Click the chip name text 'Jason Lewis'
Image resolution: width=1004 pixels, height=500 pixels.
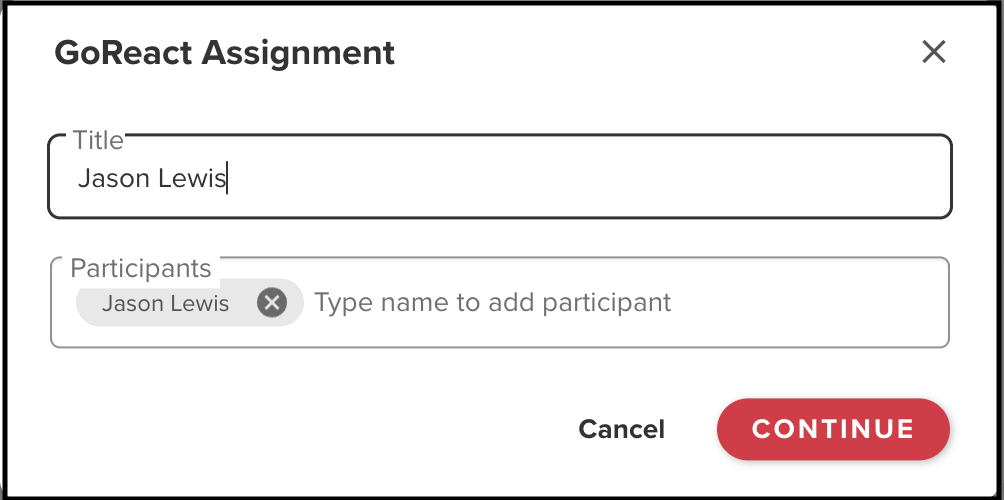tap(165, 303)
